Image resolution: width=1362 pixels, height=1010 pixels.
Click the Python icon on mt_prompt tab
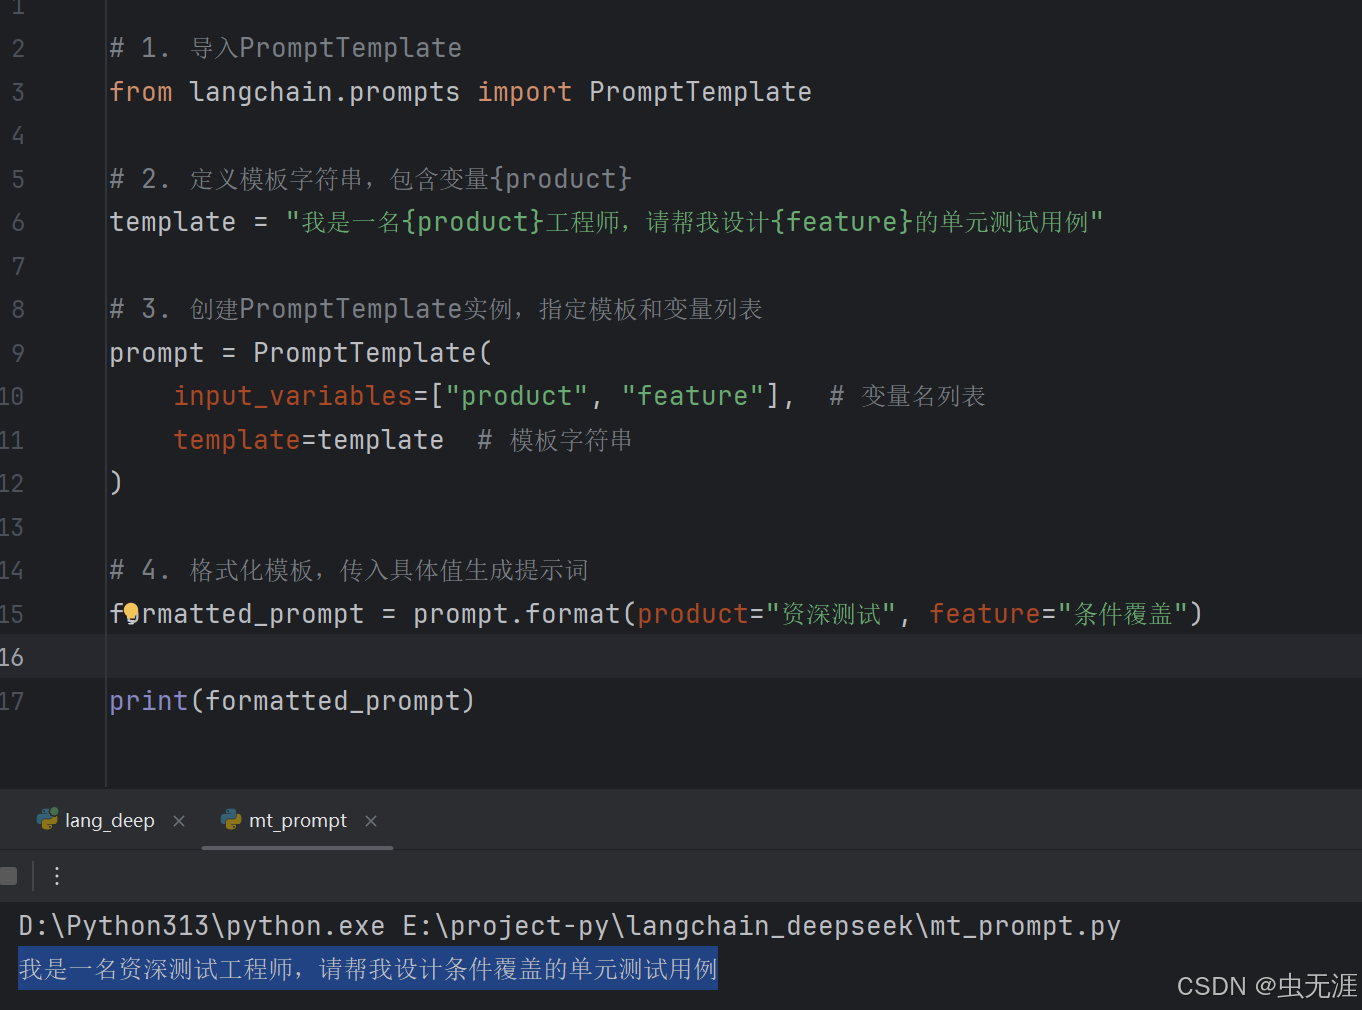pos(231,820)
